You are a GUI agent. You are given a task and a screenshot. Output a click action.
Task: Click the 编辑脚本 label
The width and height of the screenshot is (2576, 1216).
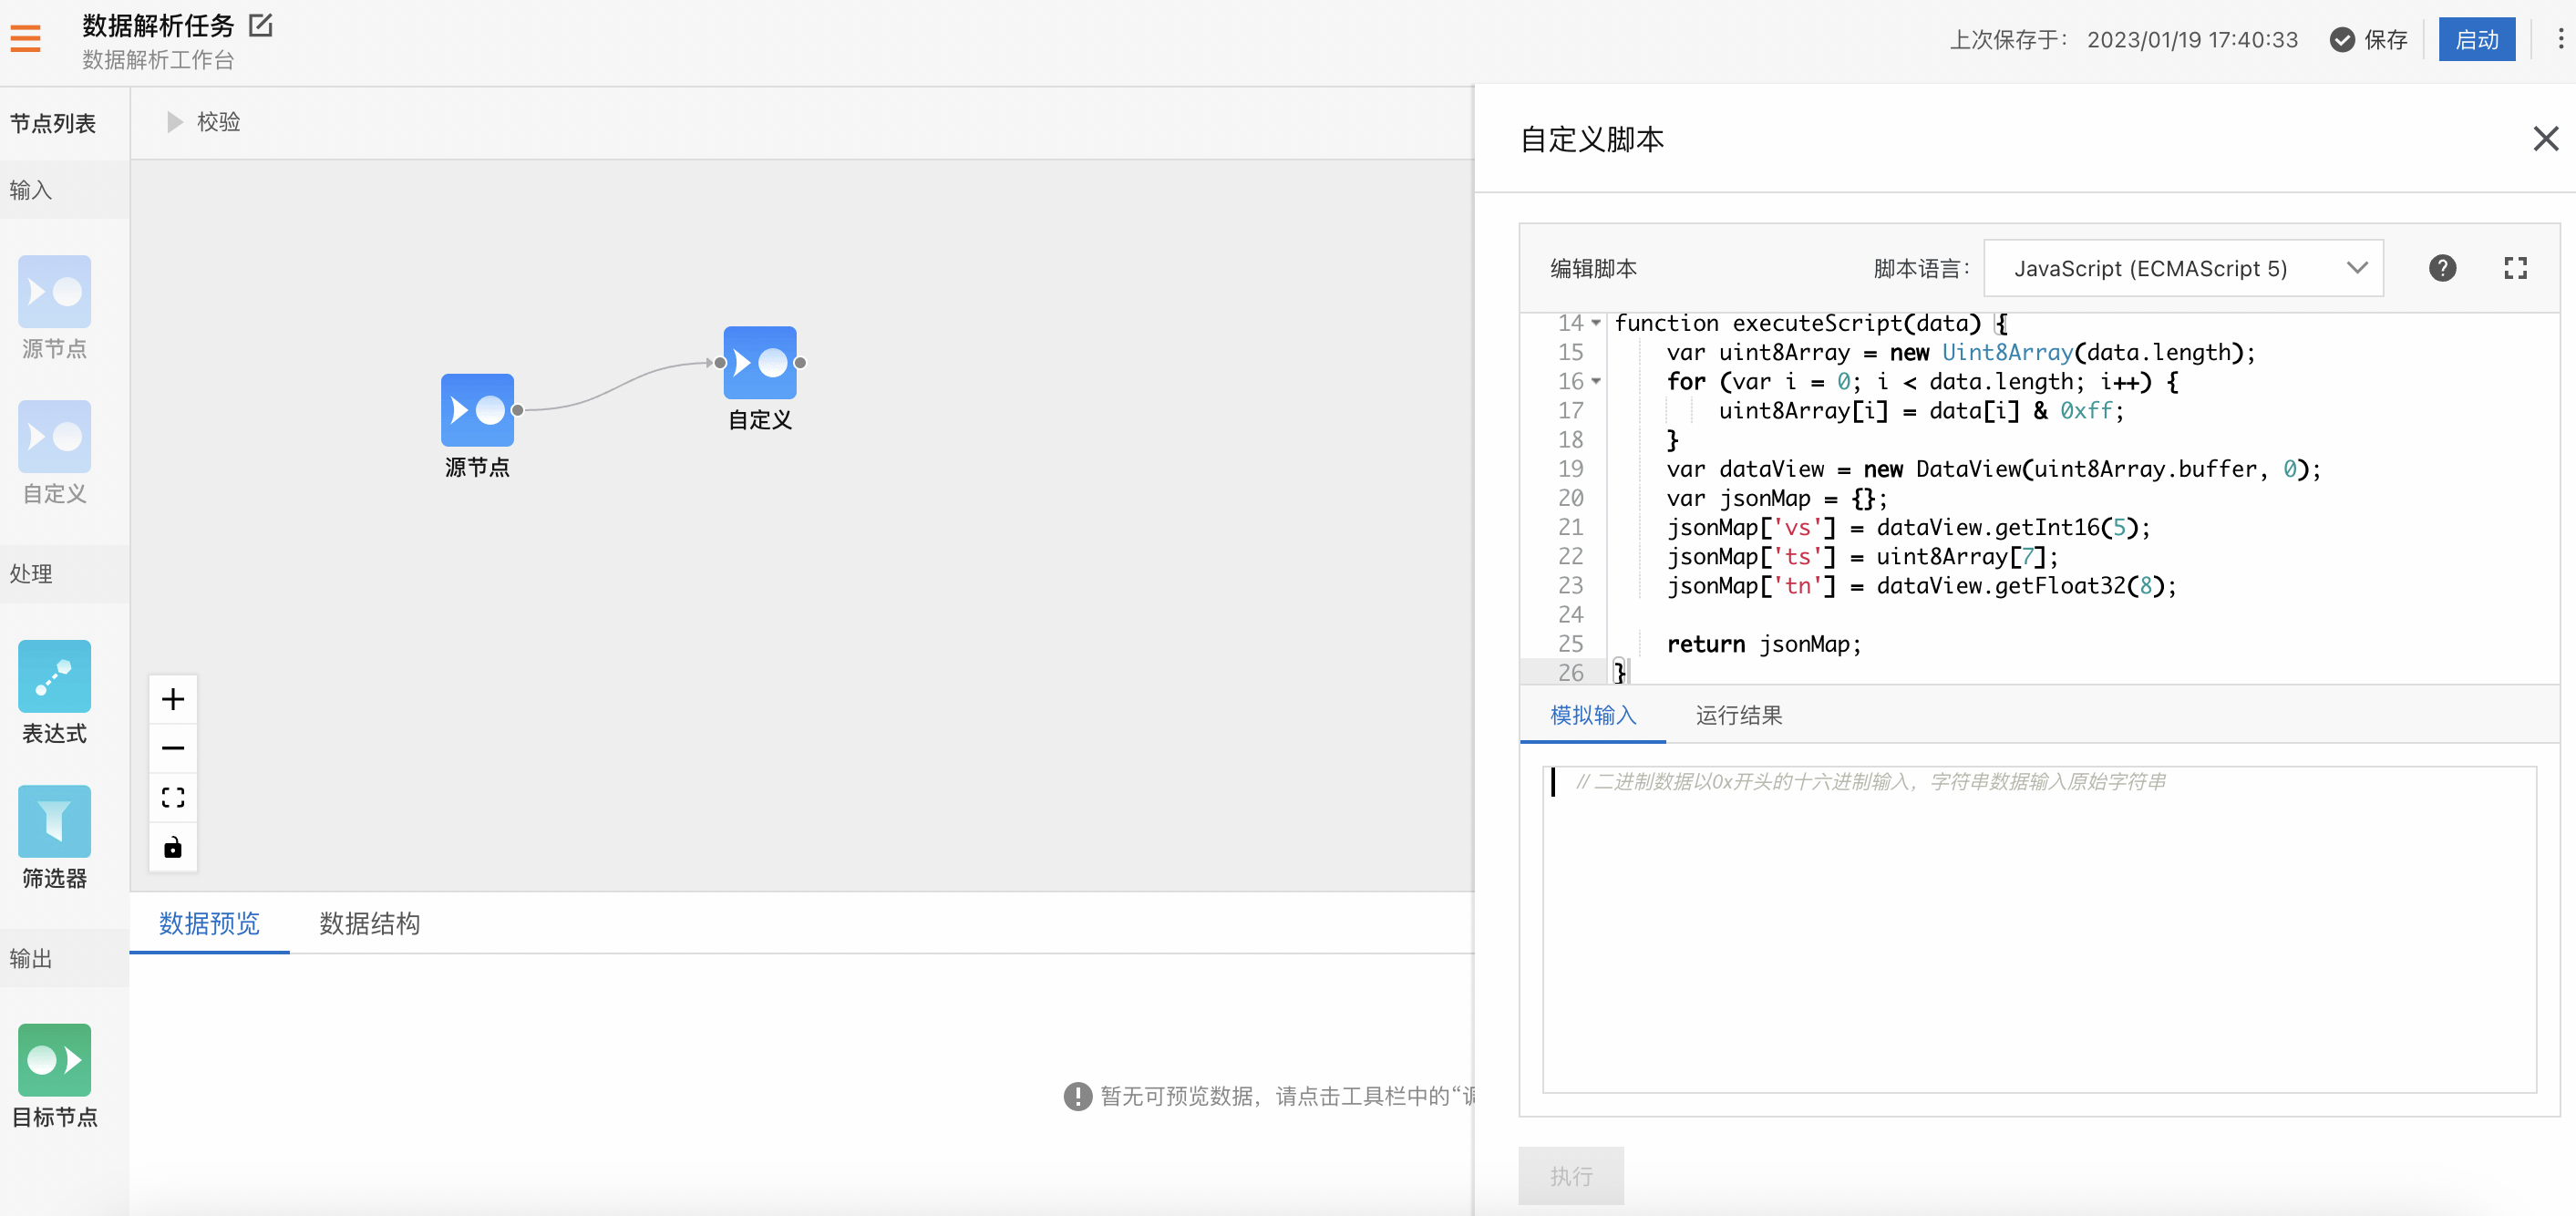(x=1593, y=268)
